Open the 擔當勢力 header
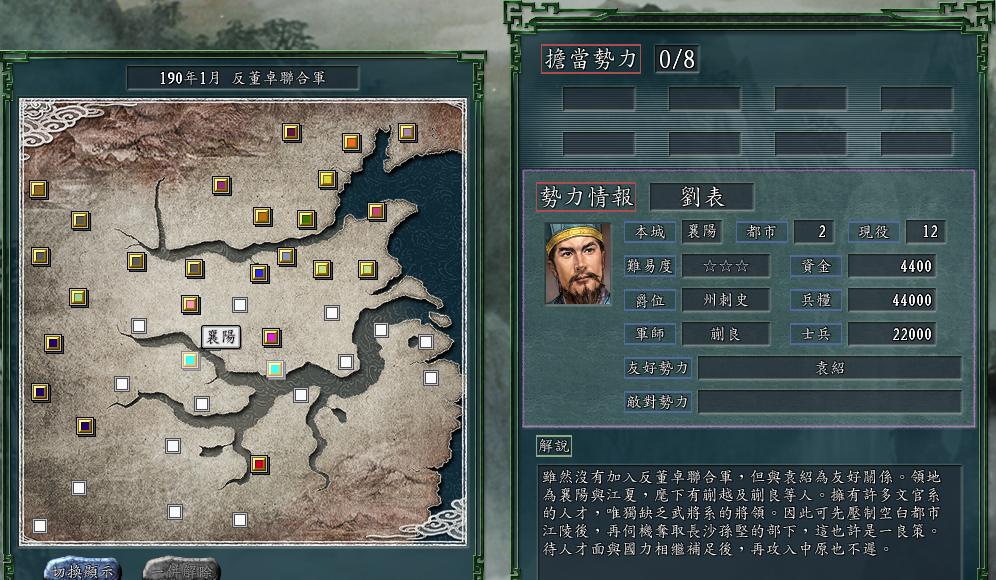This screenshot has width=996, height=580. coord(591,59)
